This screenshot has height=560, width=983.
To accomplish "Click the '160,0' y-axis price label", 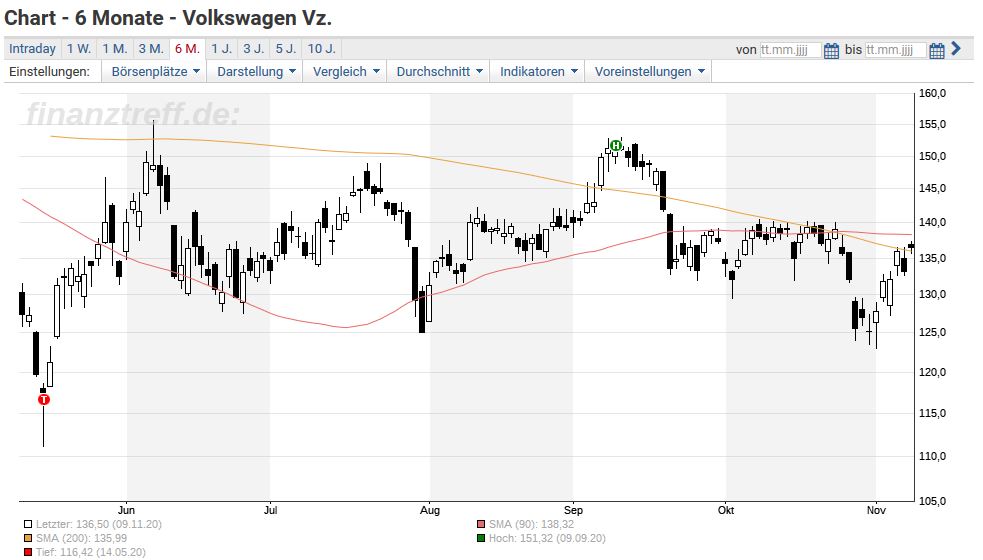I will click(932, 93).
